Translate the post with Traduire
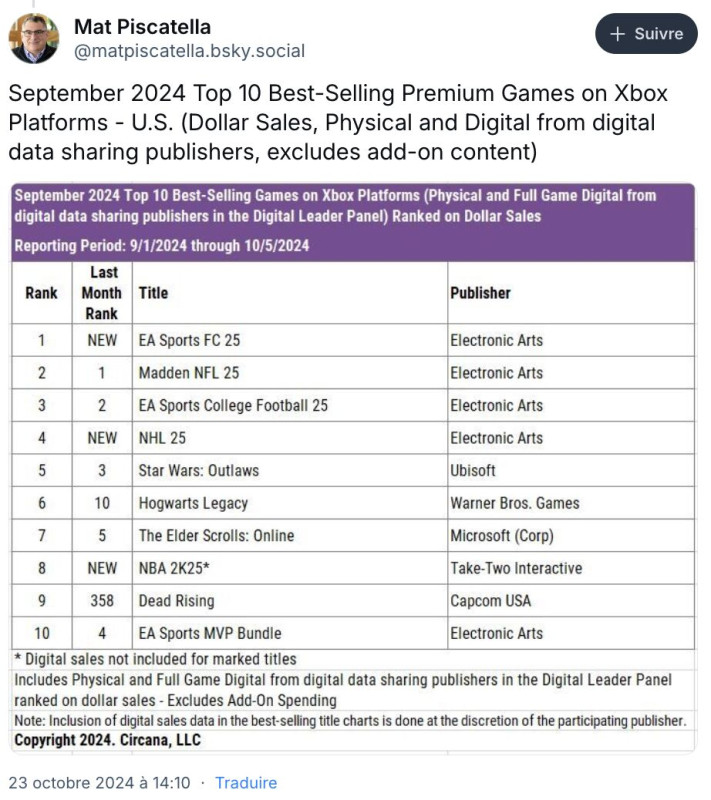This screenshot has width=711, height=800. pyautogui.click(x=246, y=782)
